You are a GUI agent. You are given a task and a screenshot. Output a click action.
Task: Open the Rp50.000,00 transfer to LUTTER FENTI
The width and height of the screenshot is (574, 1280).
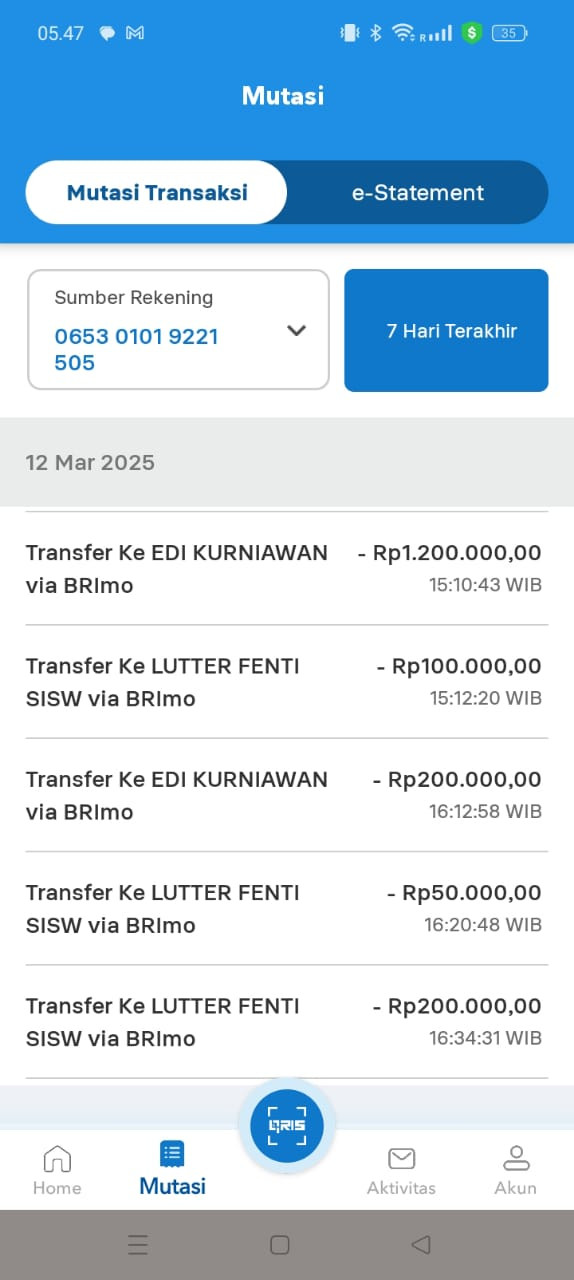(x=287, y=908)
